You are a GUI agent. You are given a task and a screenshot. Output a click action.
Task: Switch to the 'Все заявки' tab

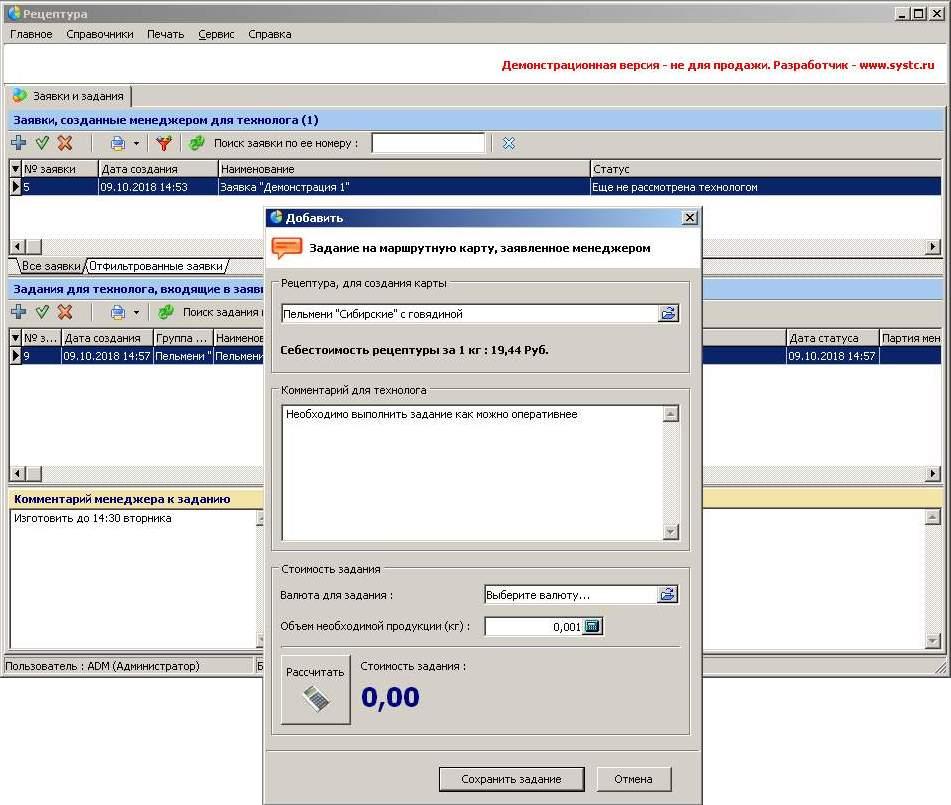point(50,266)
